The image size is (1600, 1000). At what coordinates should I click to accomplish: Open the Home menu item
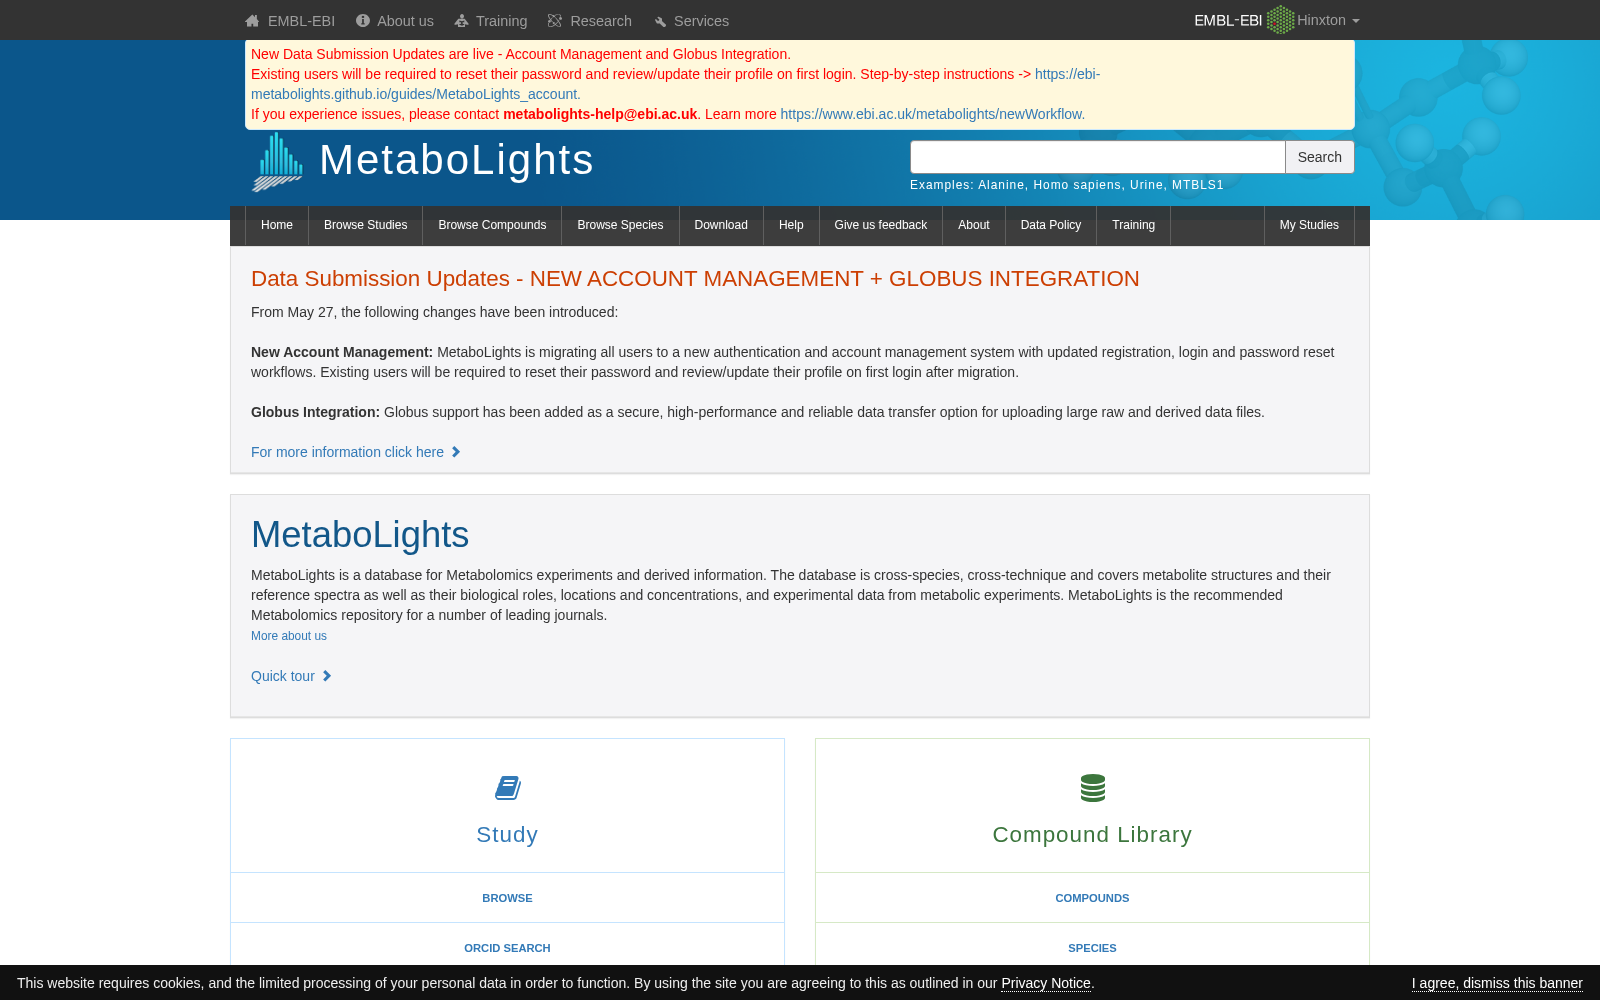(x=277, y=225)
